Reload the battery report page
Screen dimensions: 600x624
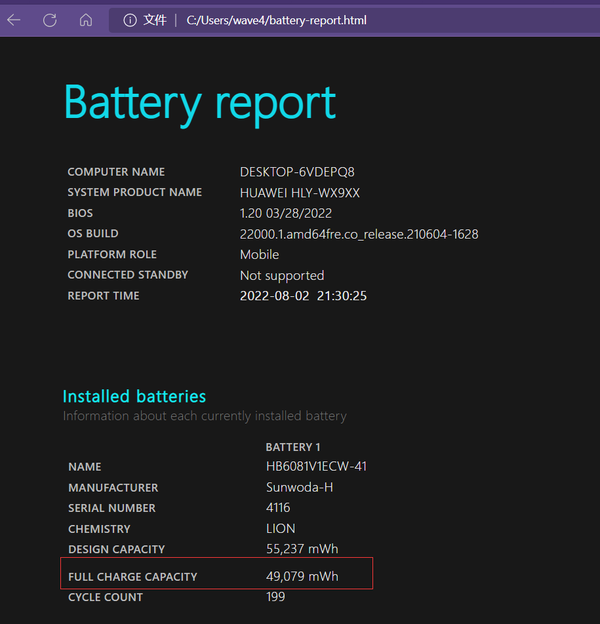point(50,20)
